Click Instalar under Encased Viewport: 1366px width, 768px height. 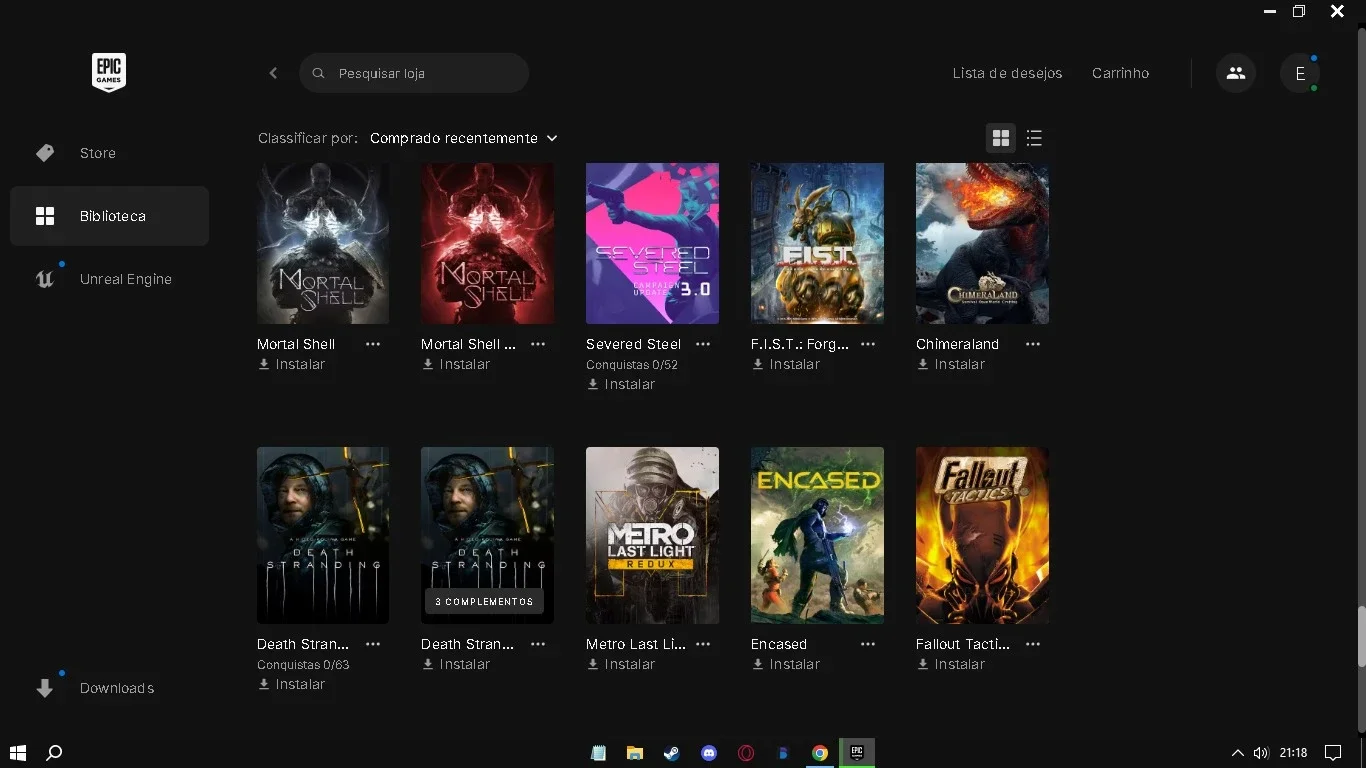(786, 664)
